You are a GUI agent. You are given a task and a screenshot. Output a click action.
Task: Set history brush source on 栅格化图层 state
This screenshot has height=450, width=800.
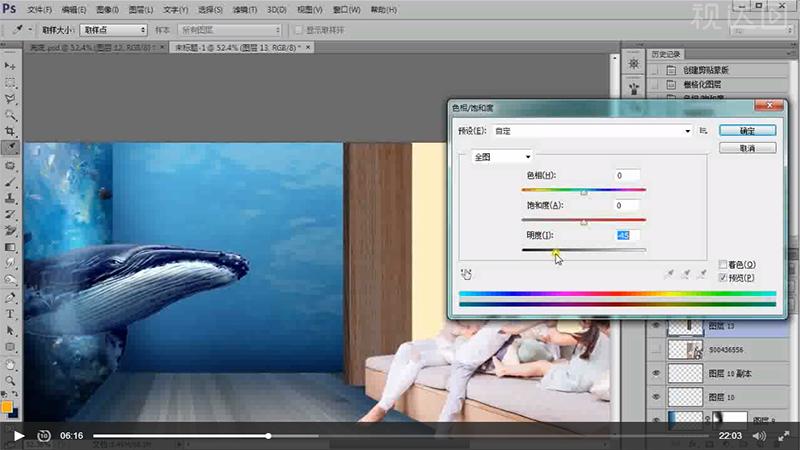pos(655,85)
